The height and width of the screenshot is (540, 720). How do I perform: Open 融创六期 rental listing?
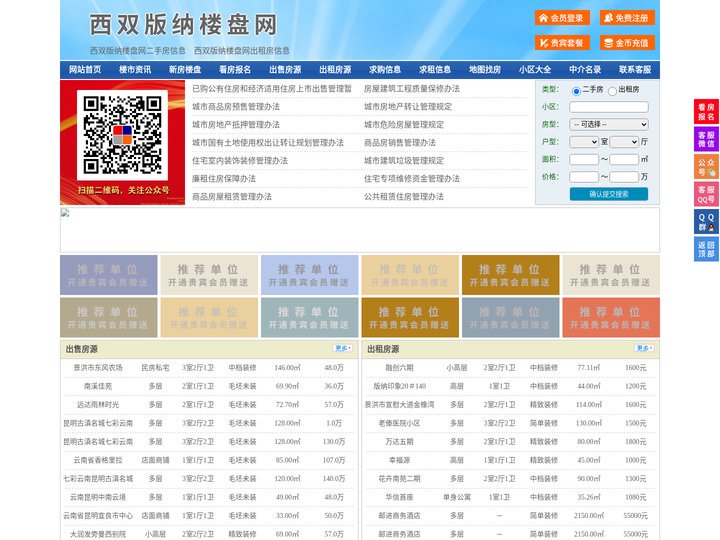[x=399, y=368]
